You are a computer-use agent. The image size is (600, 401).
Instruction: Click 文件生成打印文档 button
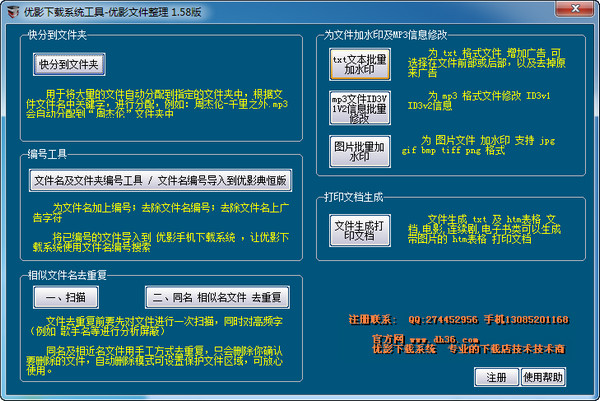click(x=360, y=230)
